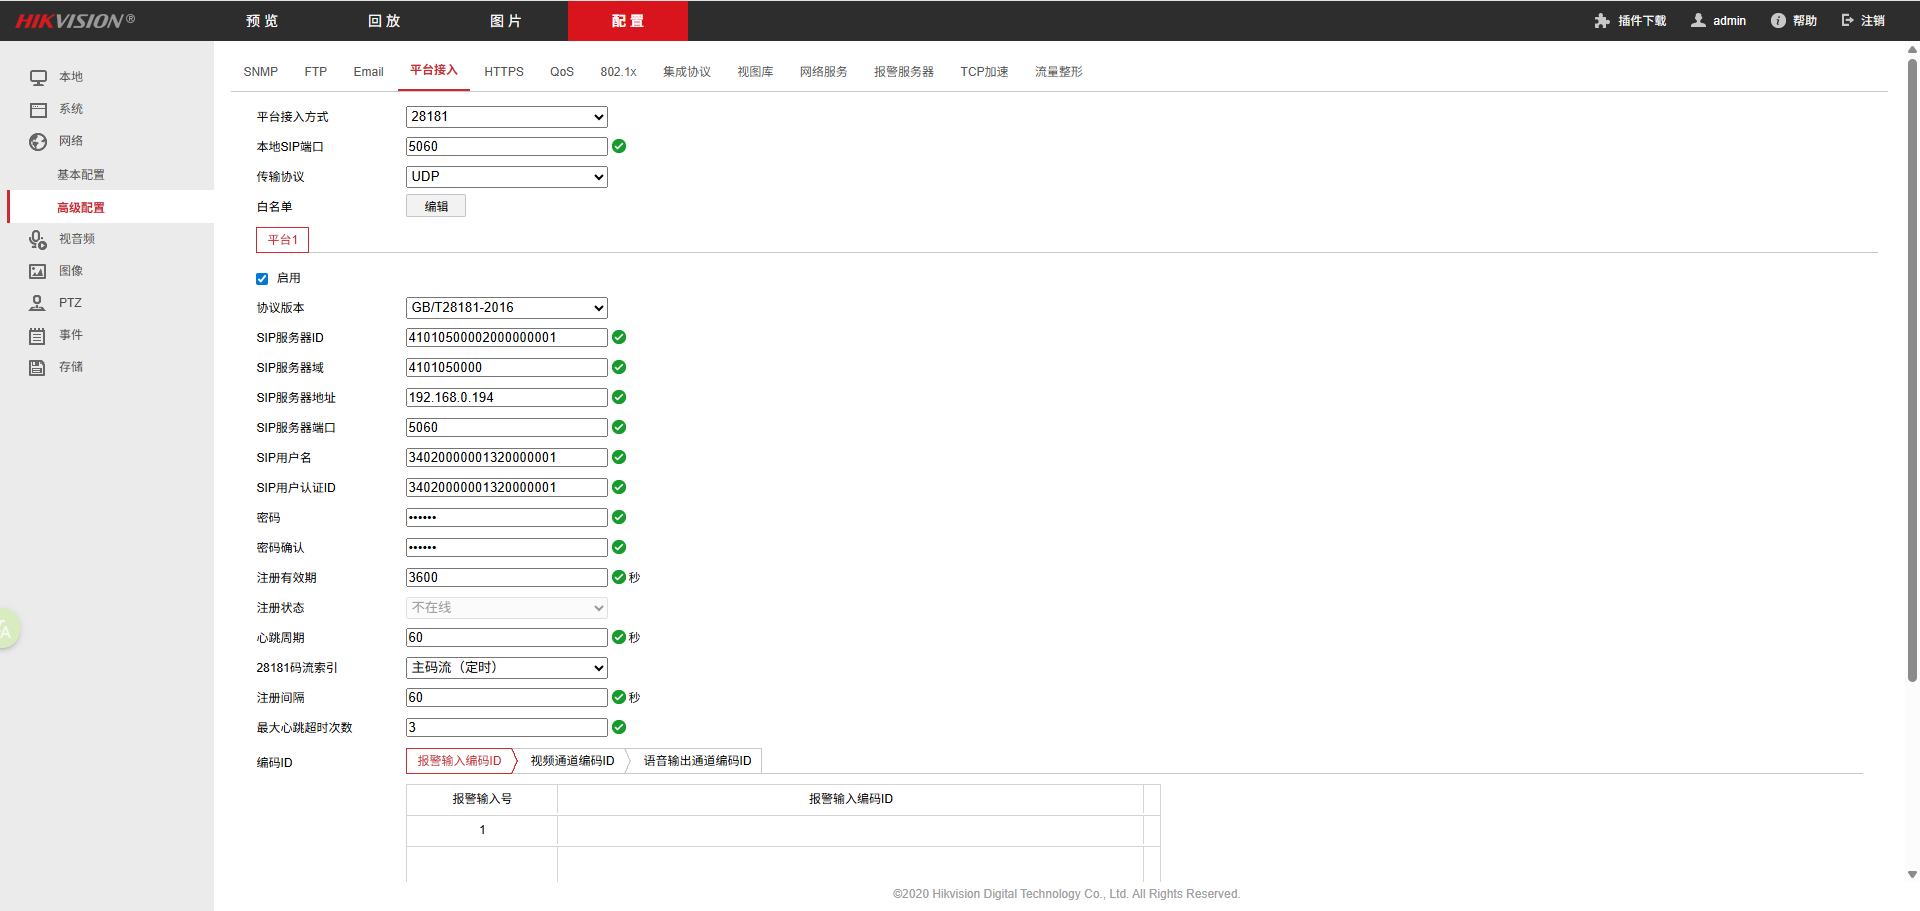This screenshot has width=1920, height=911.
Task: Open 系统 settings via its sidebar icon
Action: pos(38,110)
